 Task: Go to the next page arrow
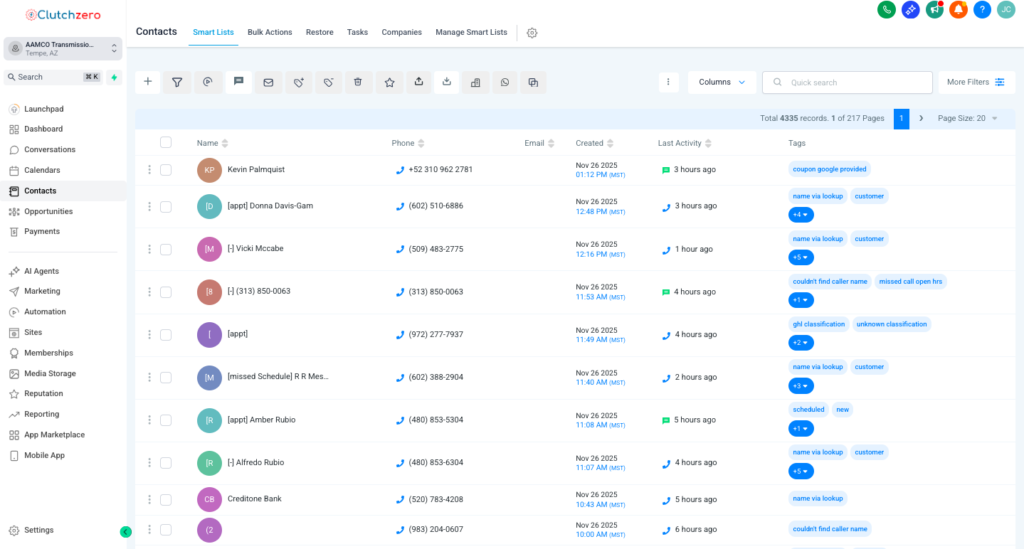click(x=921, y=118)
